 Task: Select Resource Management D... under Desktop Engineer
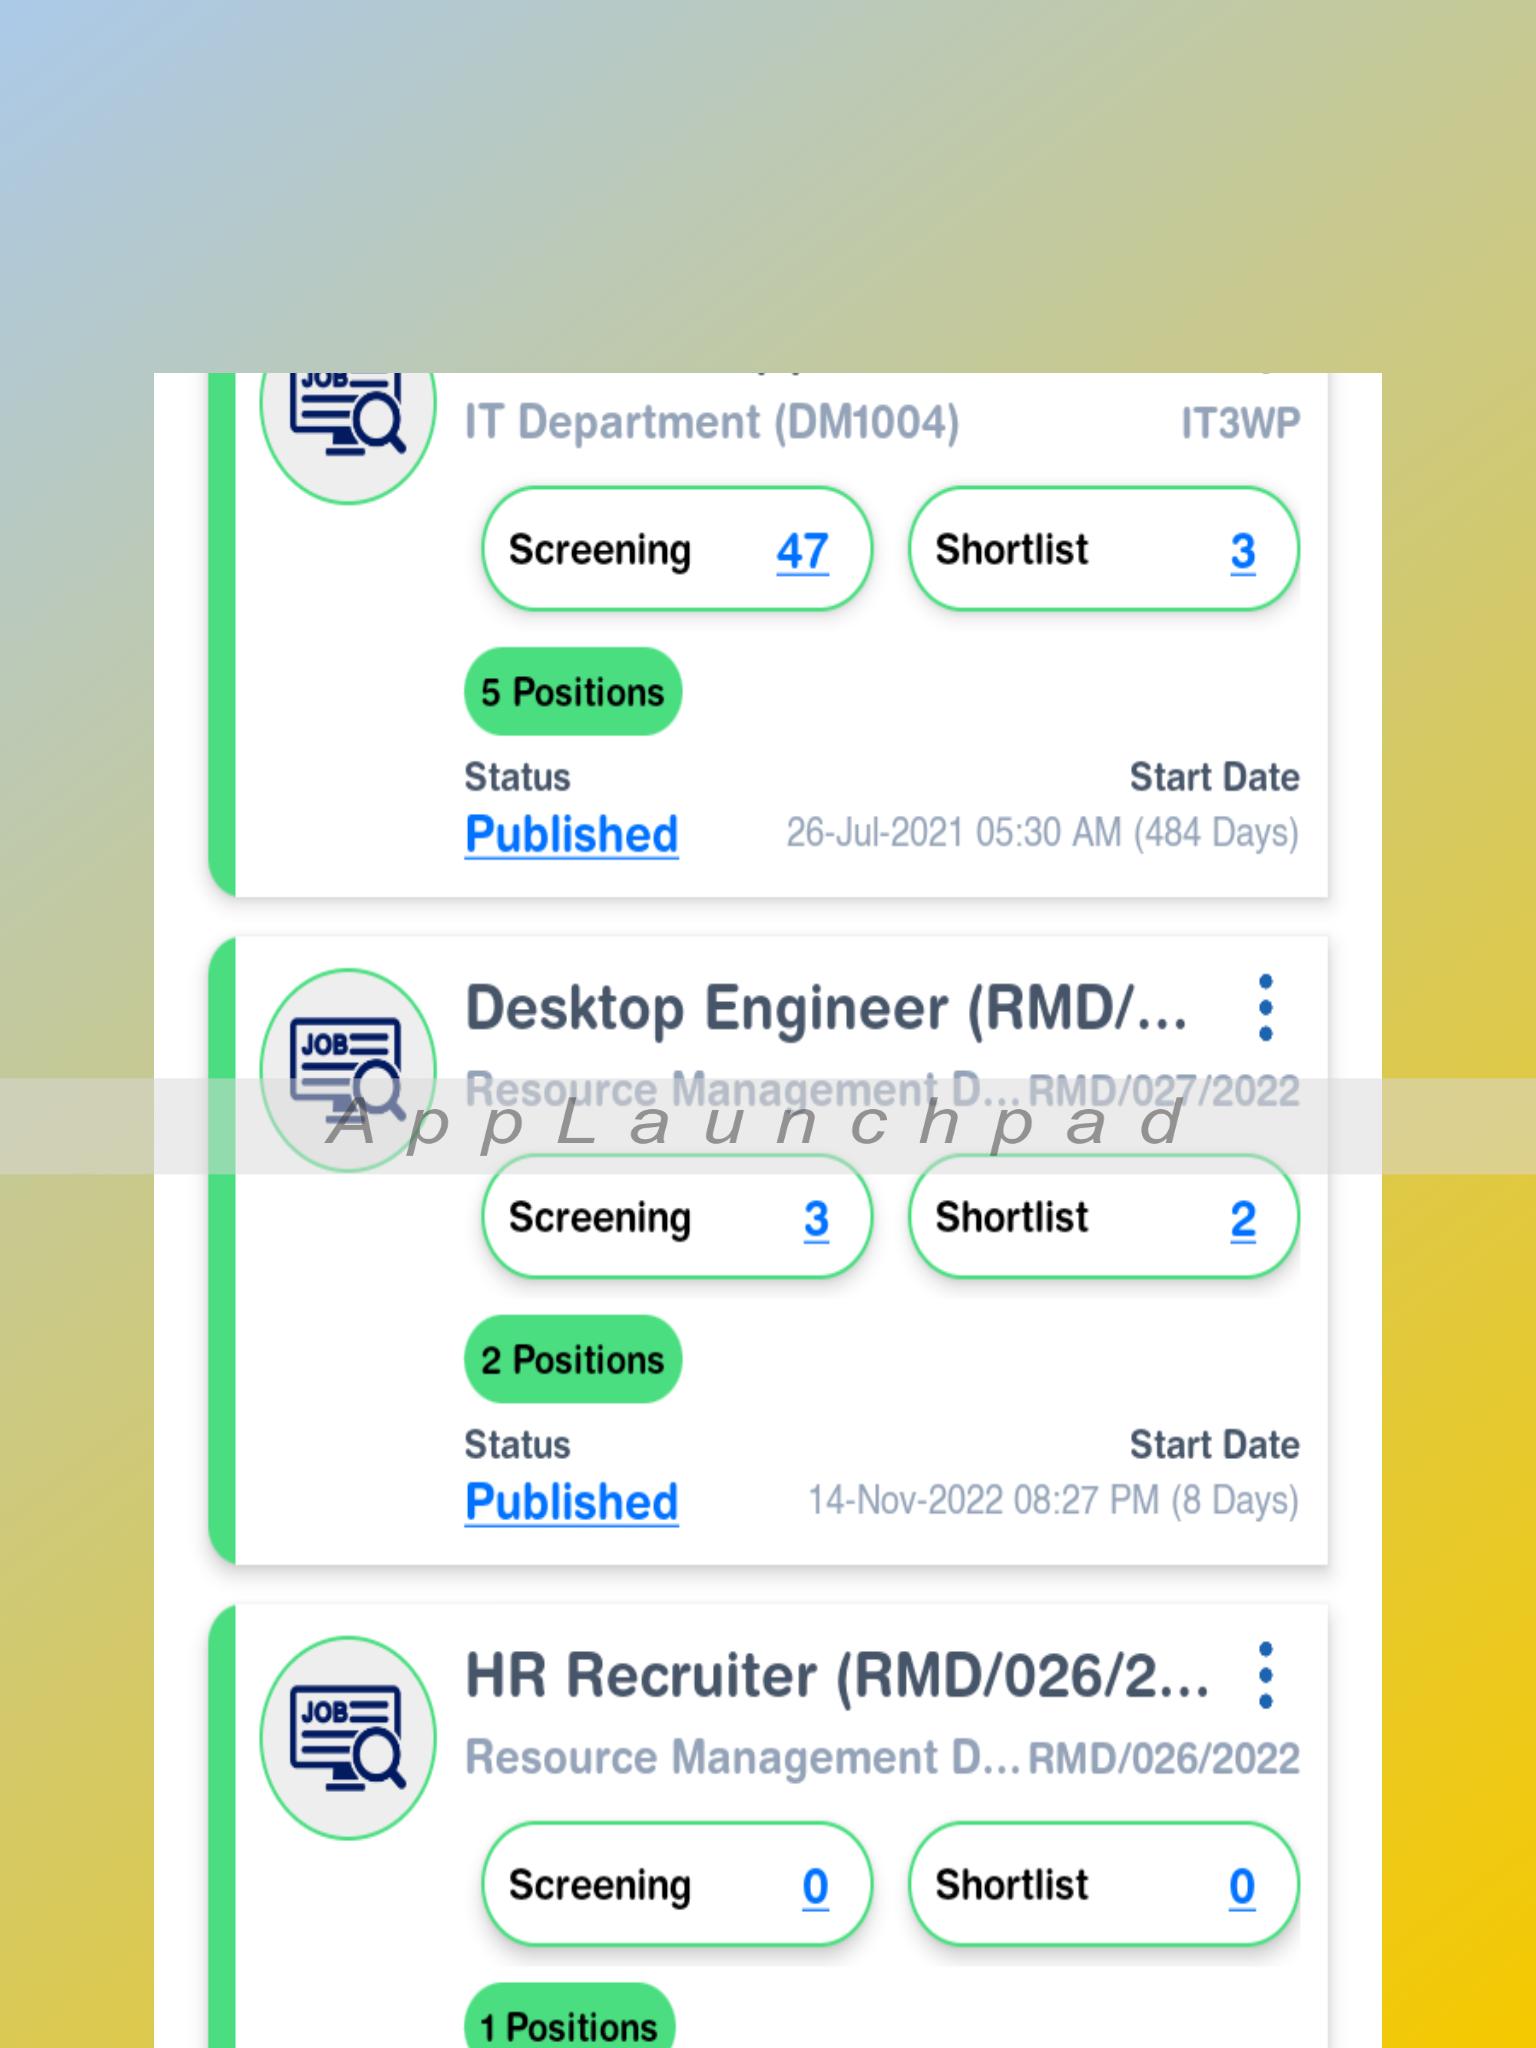[743, 1090]
